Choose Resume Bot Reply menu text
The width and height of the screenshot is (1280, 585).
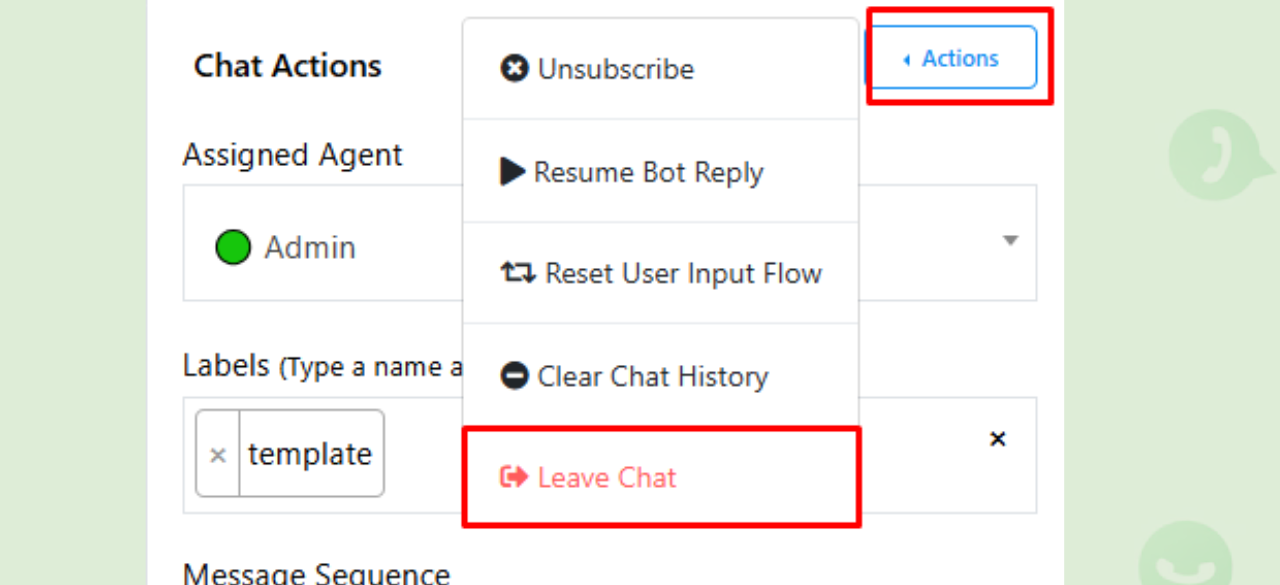click(x=648, y=172)
